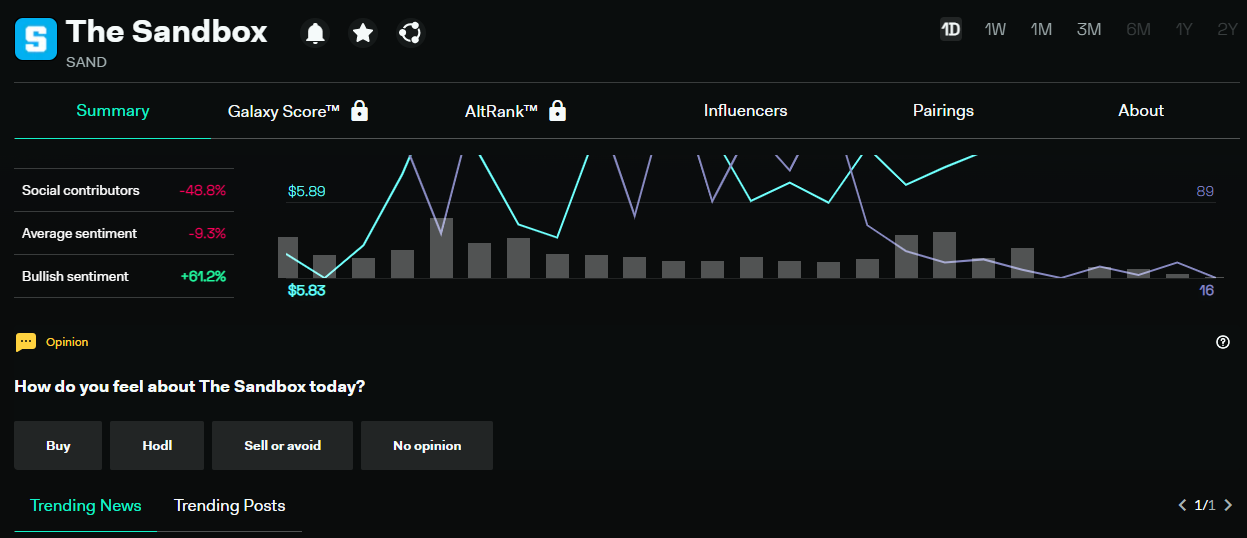
Task: Go to previous trending page arrow
Action: coord(1183,505)
